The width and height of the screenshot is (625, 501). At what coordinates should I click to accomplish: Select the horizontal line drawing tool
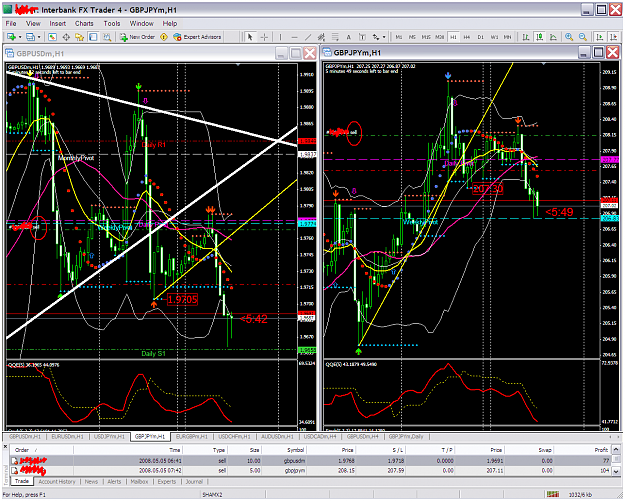pos(294,37)
